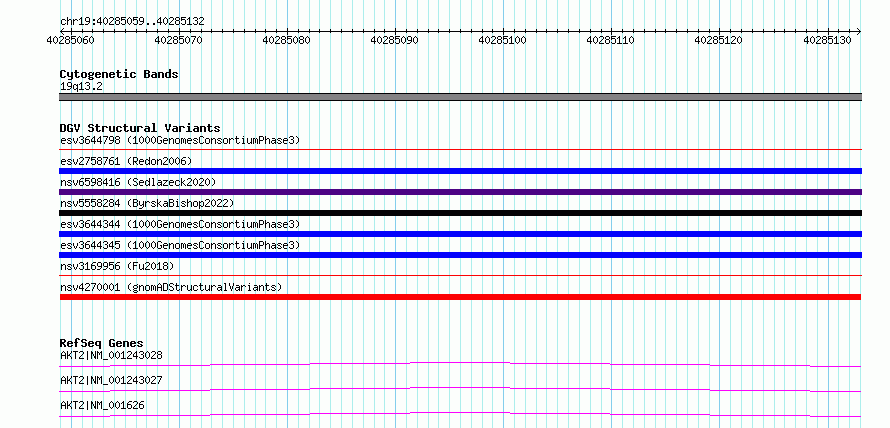Click magenta line of AKT2|NM_001626
Image resolution: width=890 pixels, height=428 pixels.
click(x=460, y=414)
